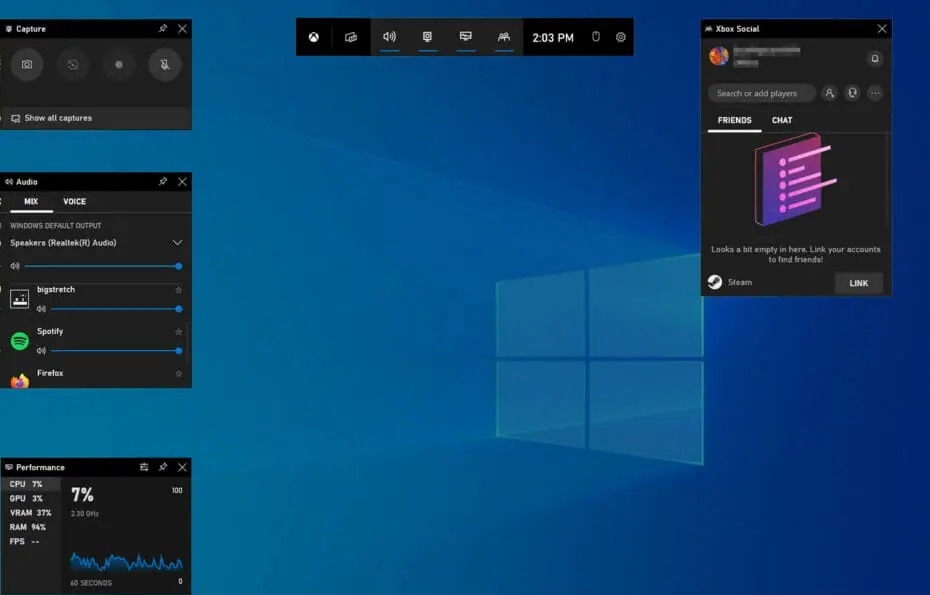
Task: Click the WINDOWS DEFAULT OUTPUT label
Action: tap(56, 225)
